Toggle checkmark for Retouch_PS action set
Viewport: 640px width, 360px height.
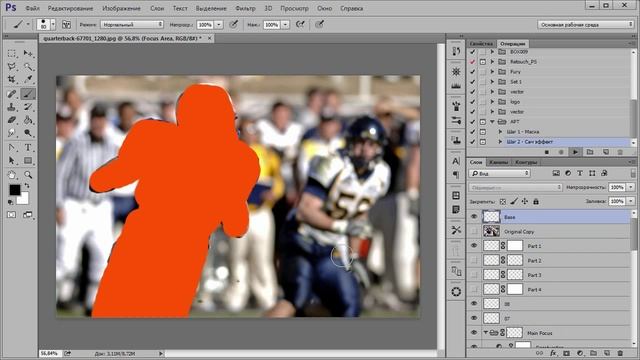point(473,62)
